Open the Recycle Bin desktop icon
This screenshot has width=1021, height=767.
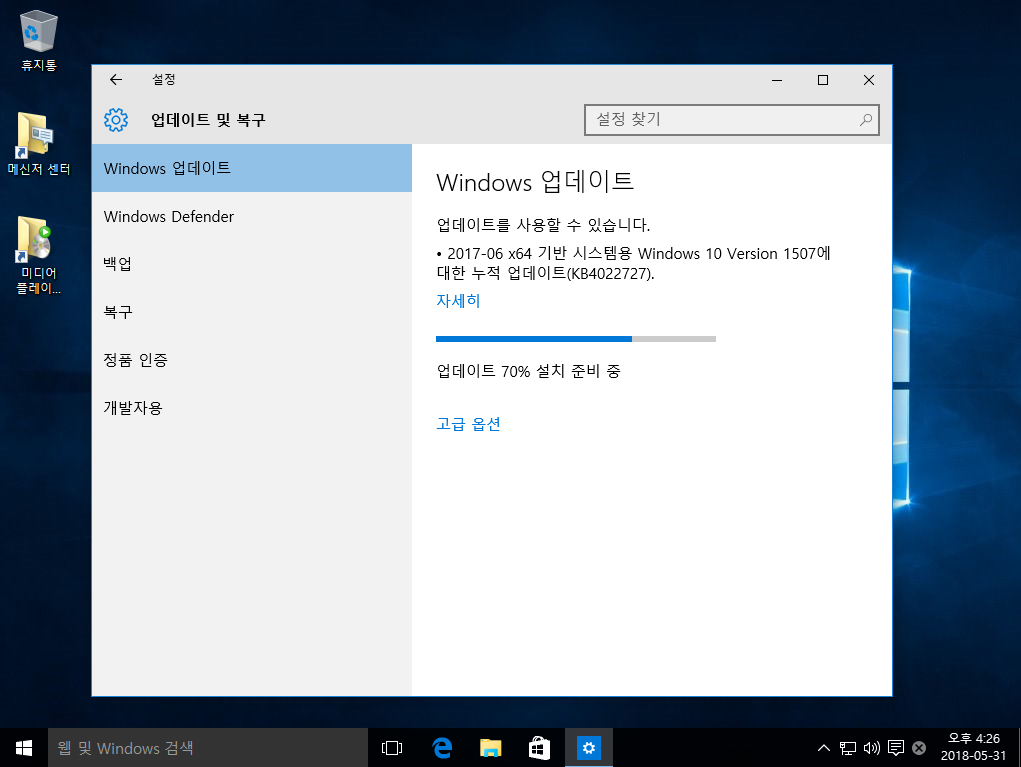pos(39,40)
